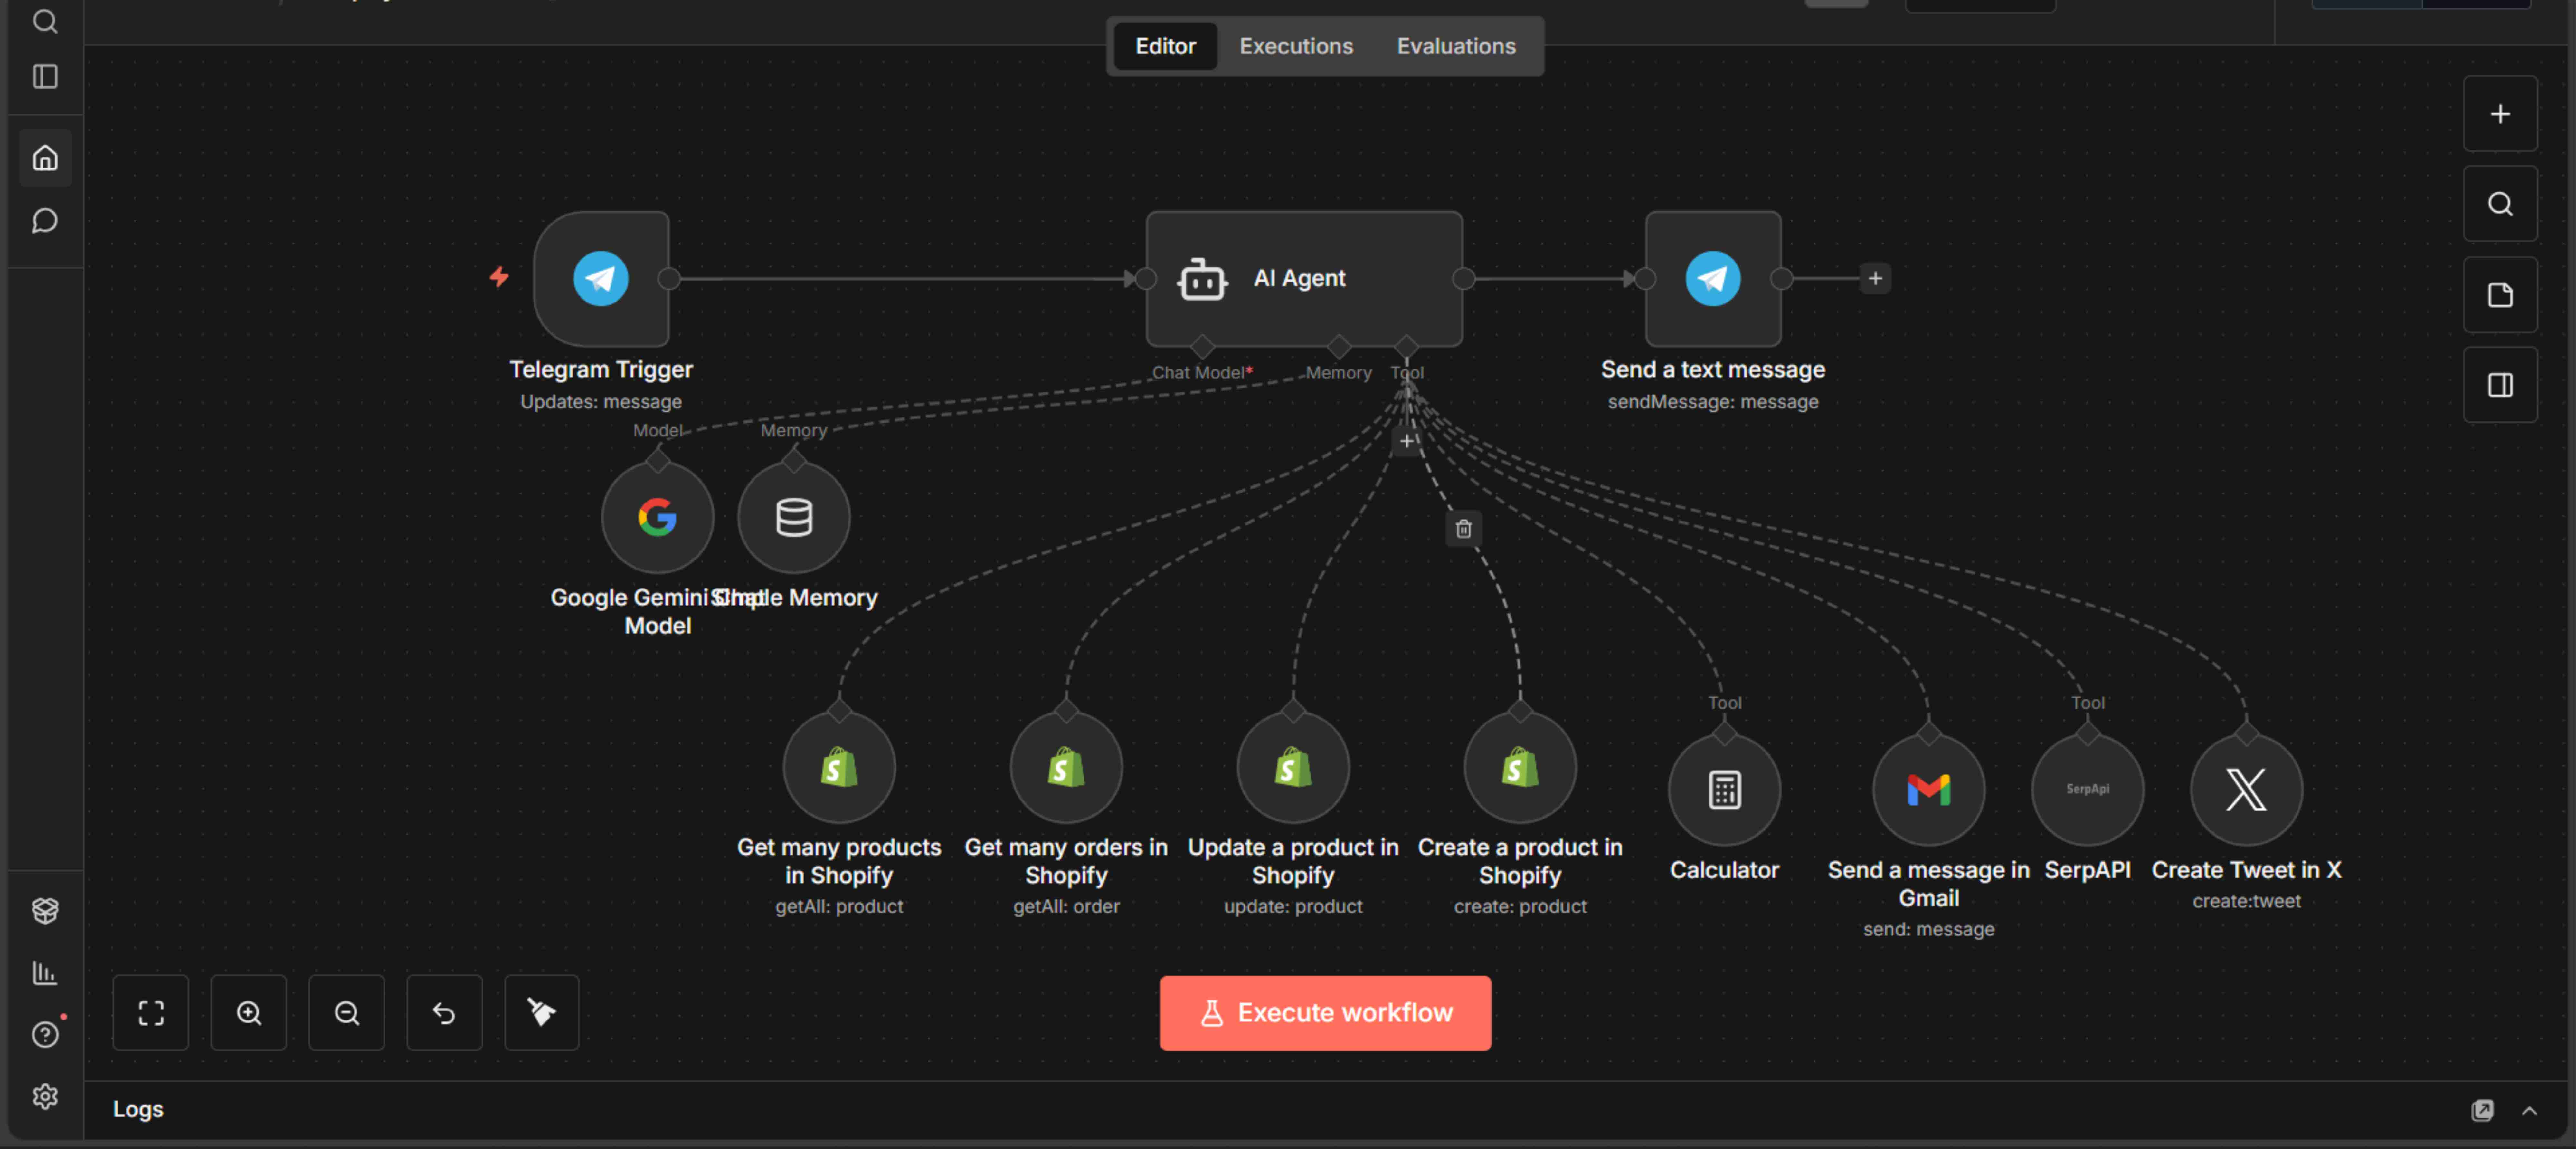Image resolution: width=2576 pixels, height=1149 pixels.
Task: Toggle the left sidebar panel
Action: (45, 77)
